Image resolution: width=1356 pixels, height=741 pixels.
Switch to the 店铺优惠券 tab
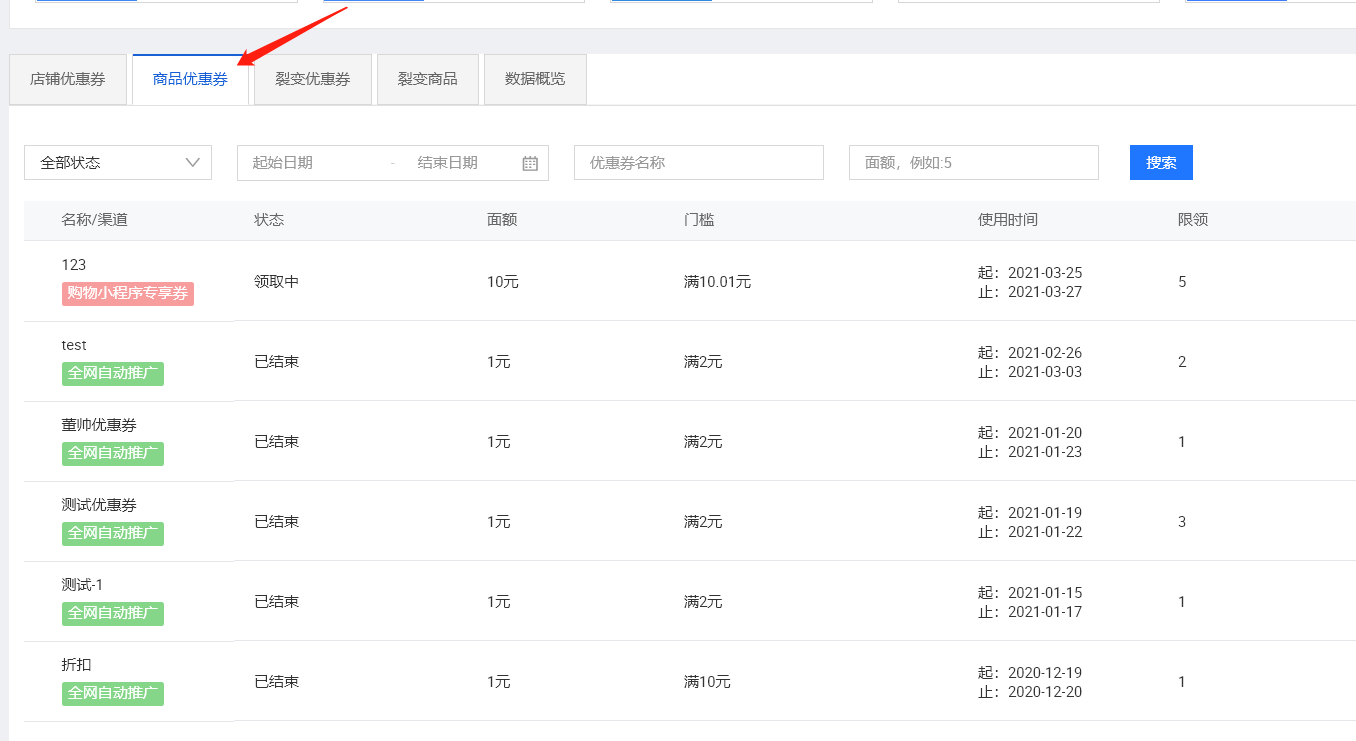(x=68, y=79)
